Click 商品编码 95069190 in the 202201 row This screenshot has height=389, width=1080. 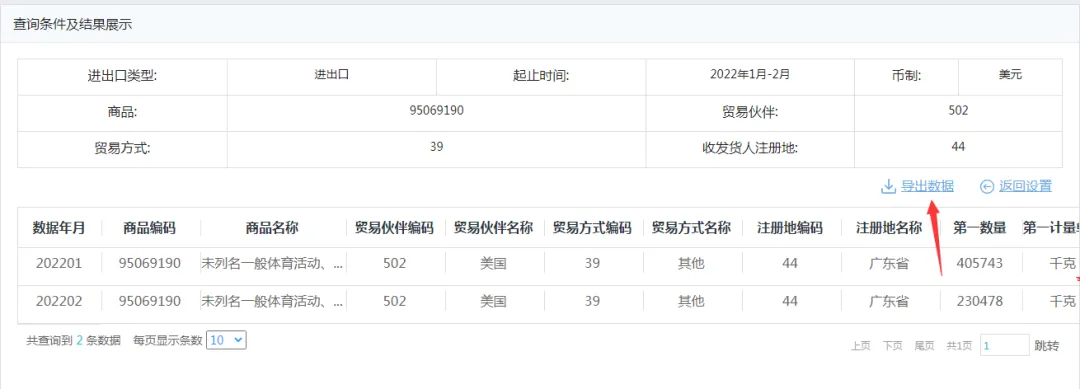[x=149, y=264]
